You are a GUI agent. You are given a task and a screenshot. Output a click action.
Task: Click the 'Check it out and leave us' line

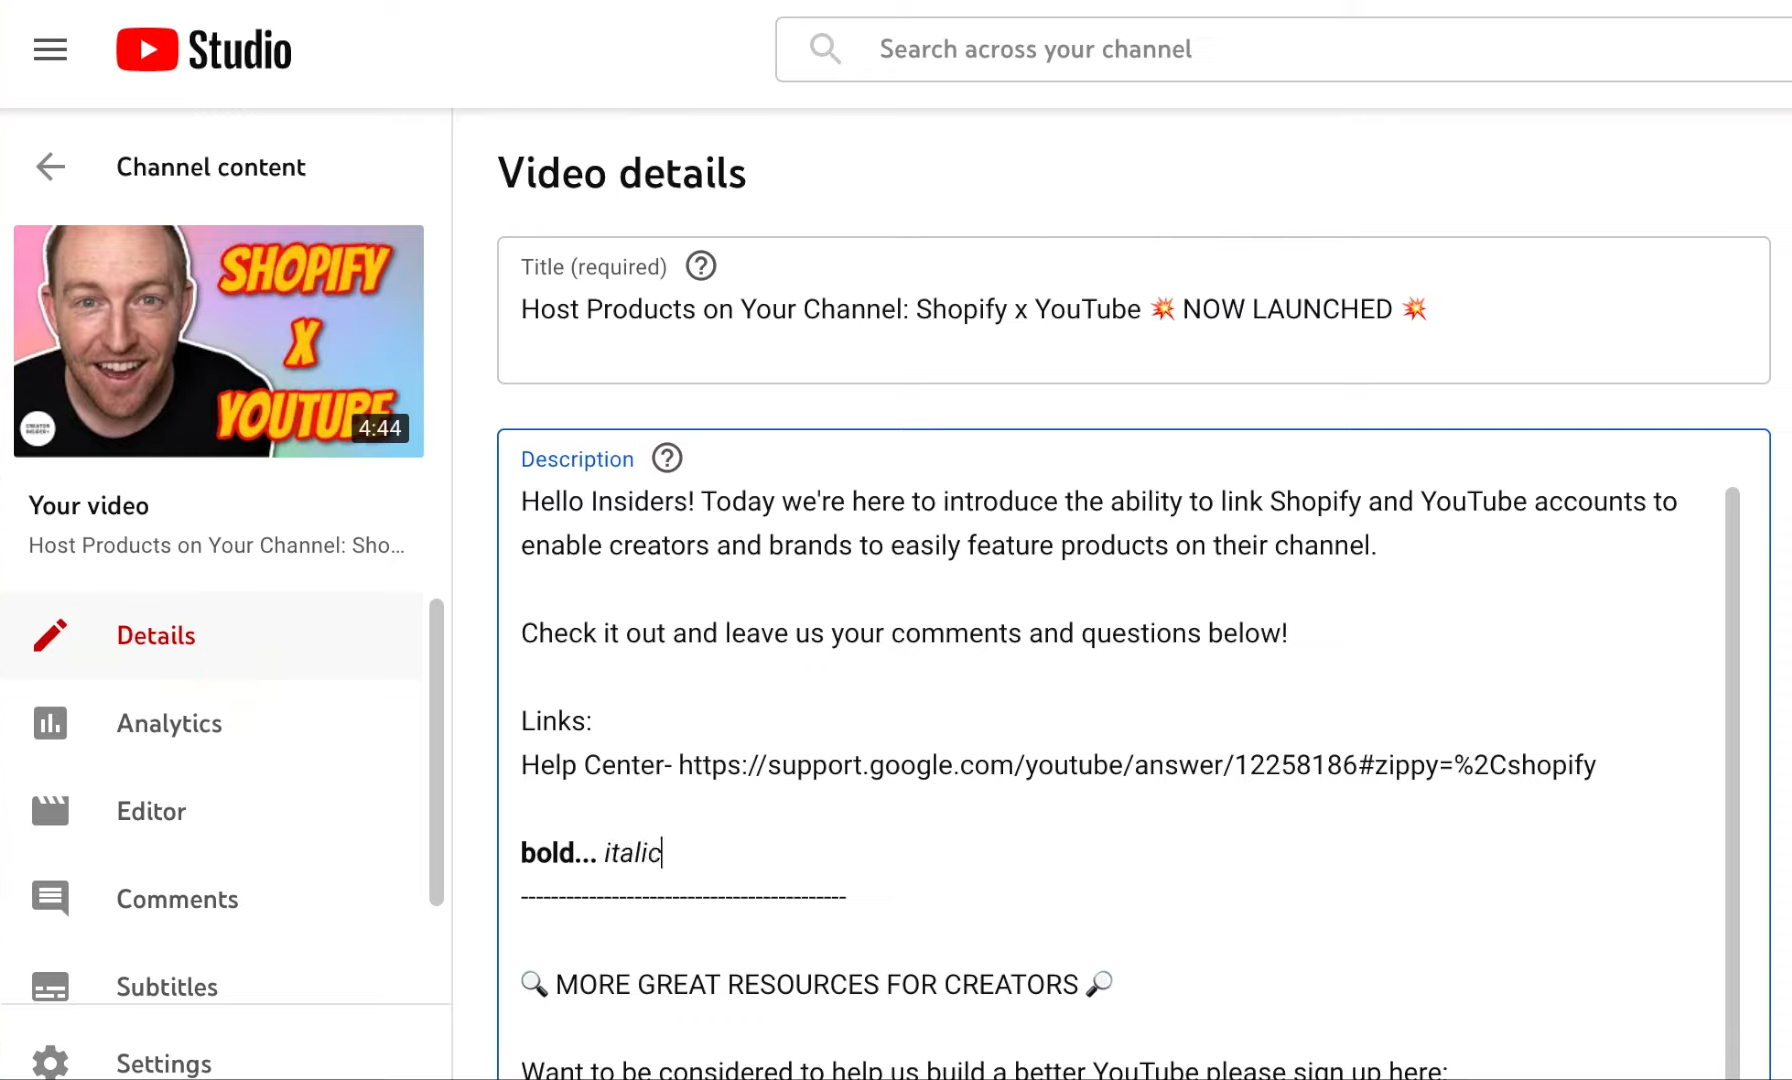pyautogui.click(x=904, y=633)
